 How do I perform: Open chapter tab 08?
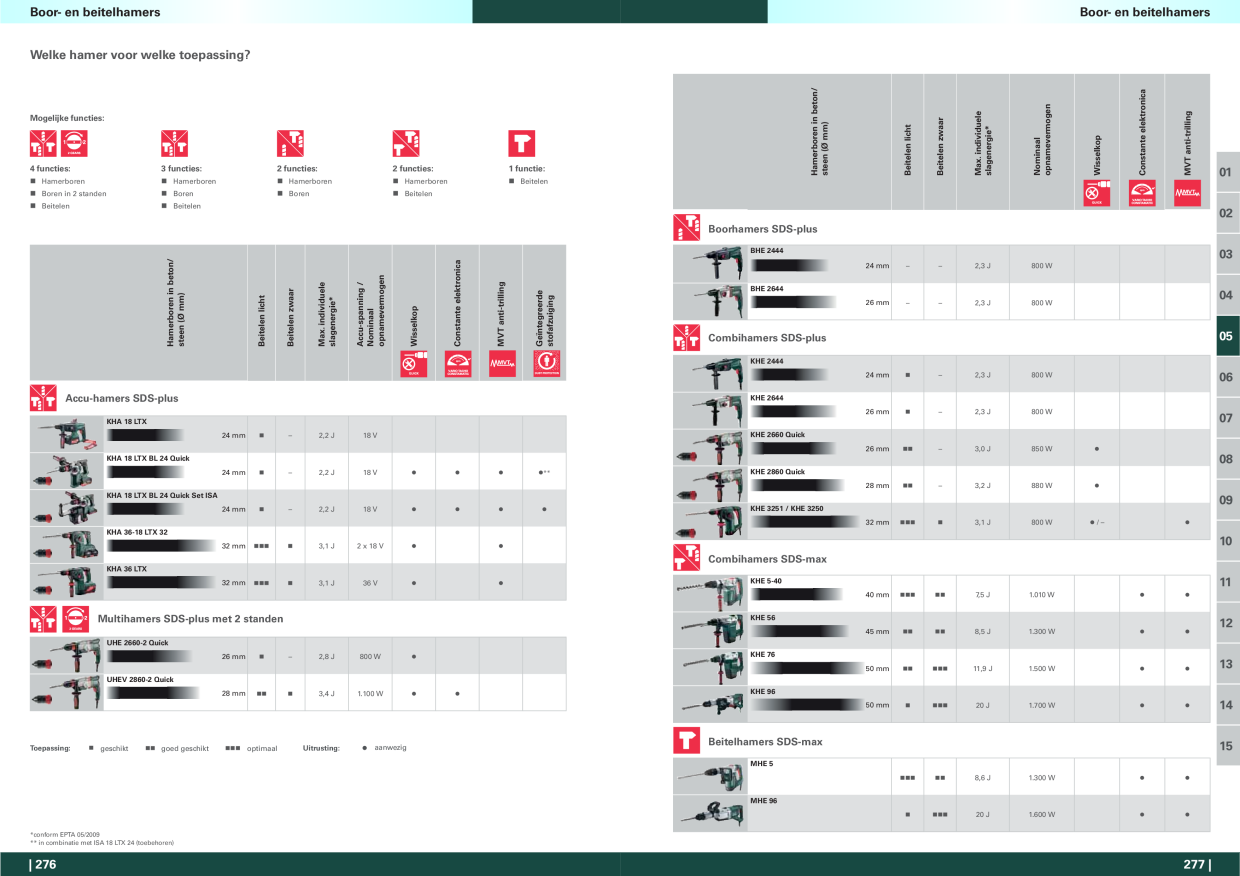point(1228,459)
